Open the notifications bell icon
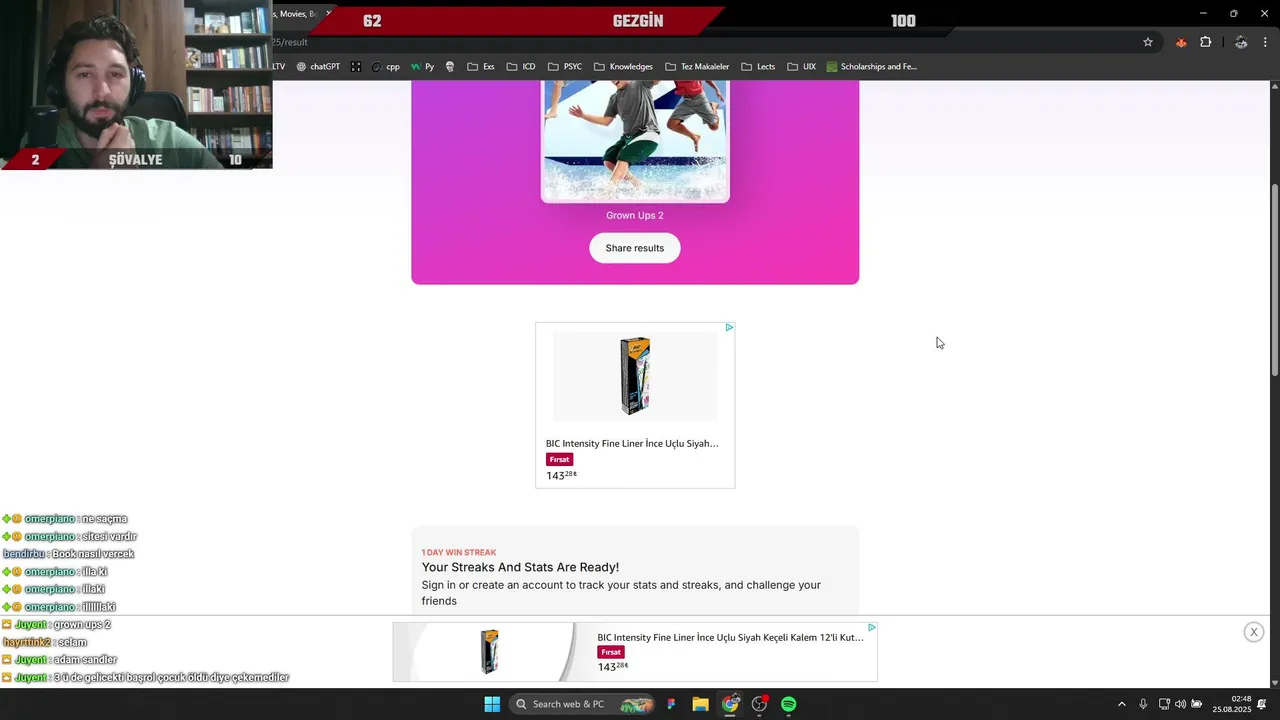The image size is (1280, 720). click(x=1262, y=704)
